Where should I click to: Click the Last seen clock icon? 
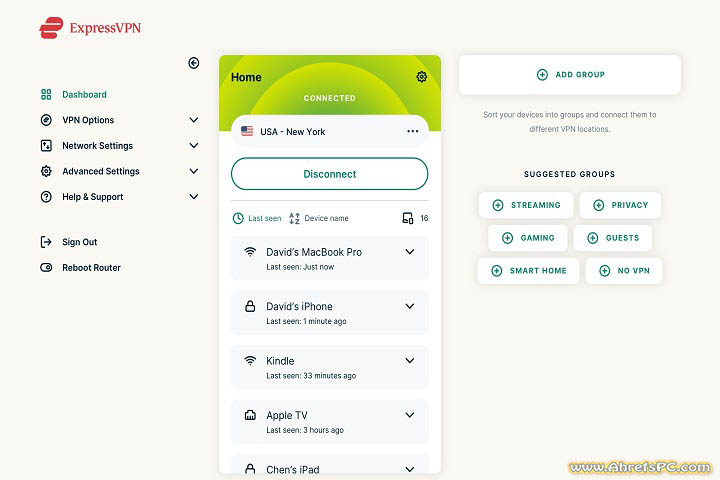pyautogui.click(x=238, y=218)
